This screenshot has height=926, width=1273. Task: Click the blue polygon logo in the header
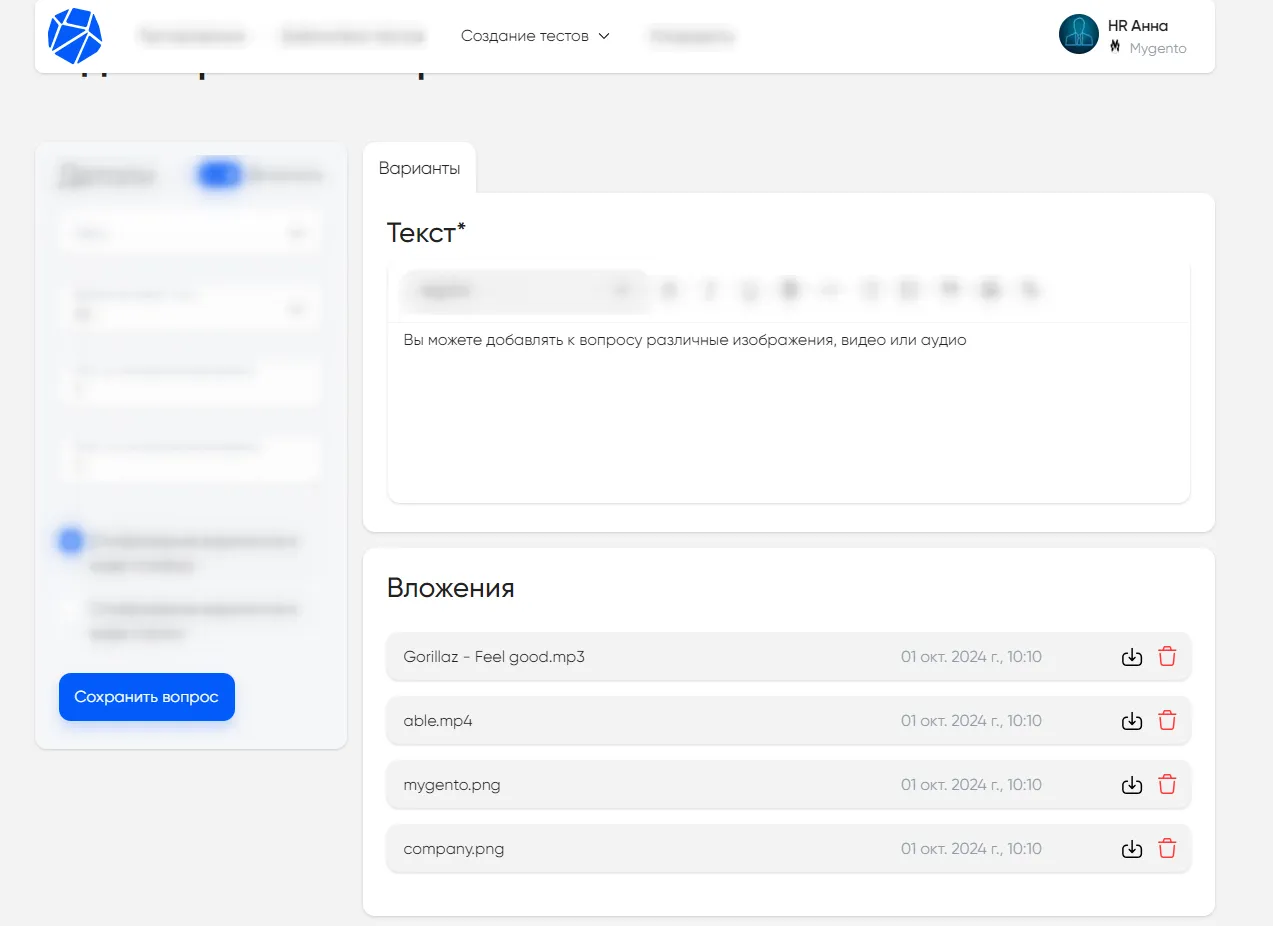[x=75, y=35]
